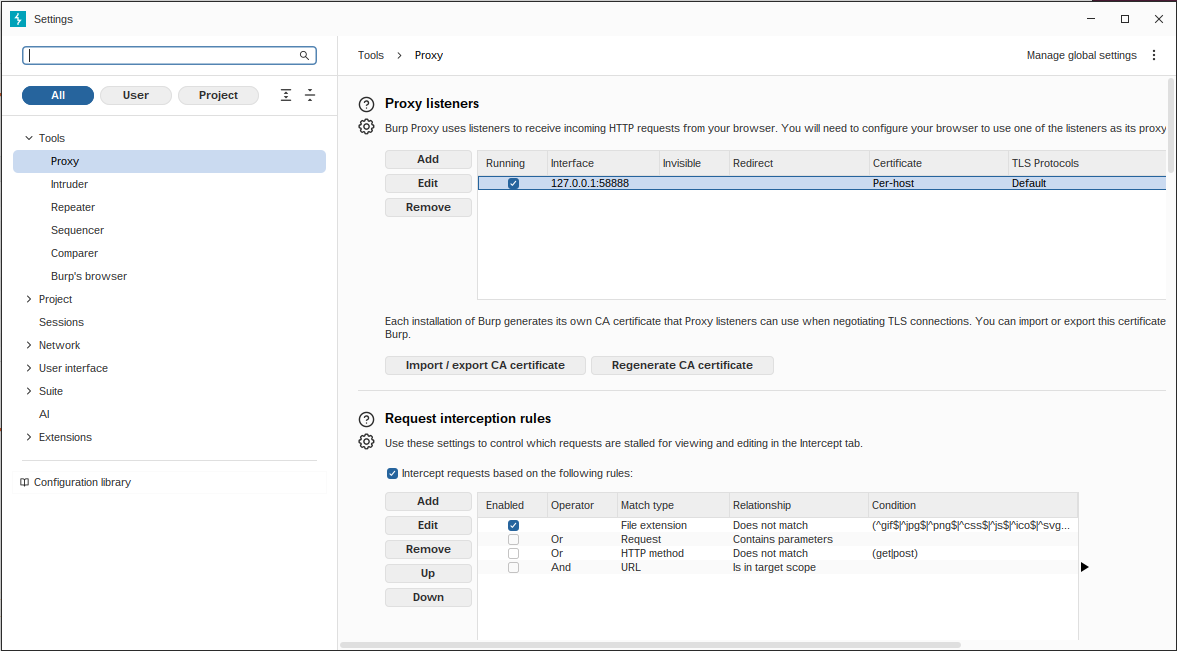Click the collapse all sections icon

point(310,95)
